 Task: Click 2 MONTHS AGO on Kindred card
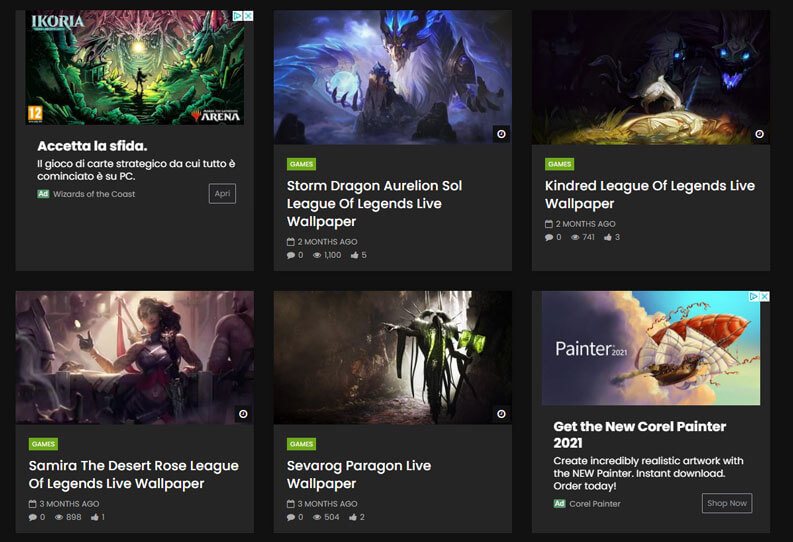coord(586,223)
